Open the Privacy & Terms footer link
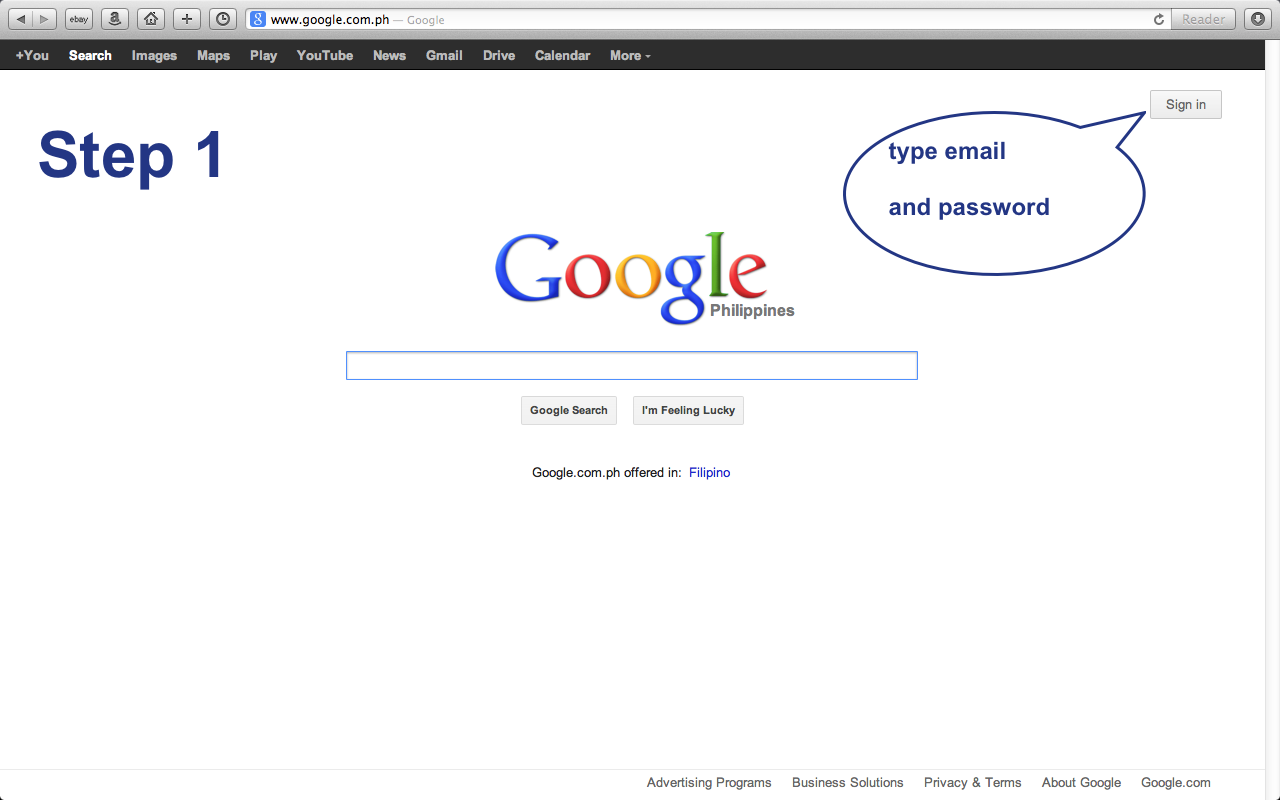 point(973,783)
